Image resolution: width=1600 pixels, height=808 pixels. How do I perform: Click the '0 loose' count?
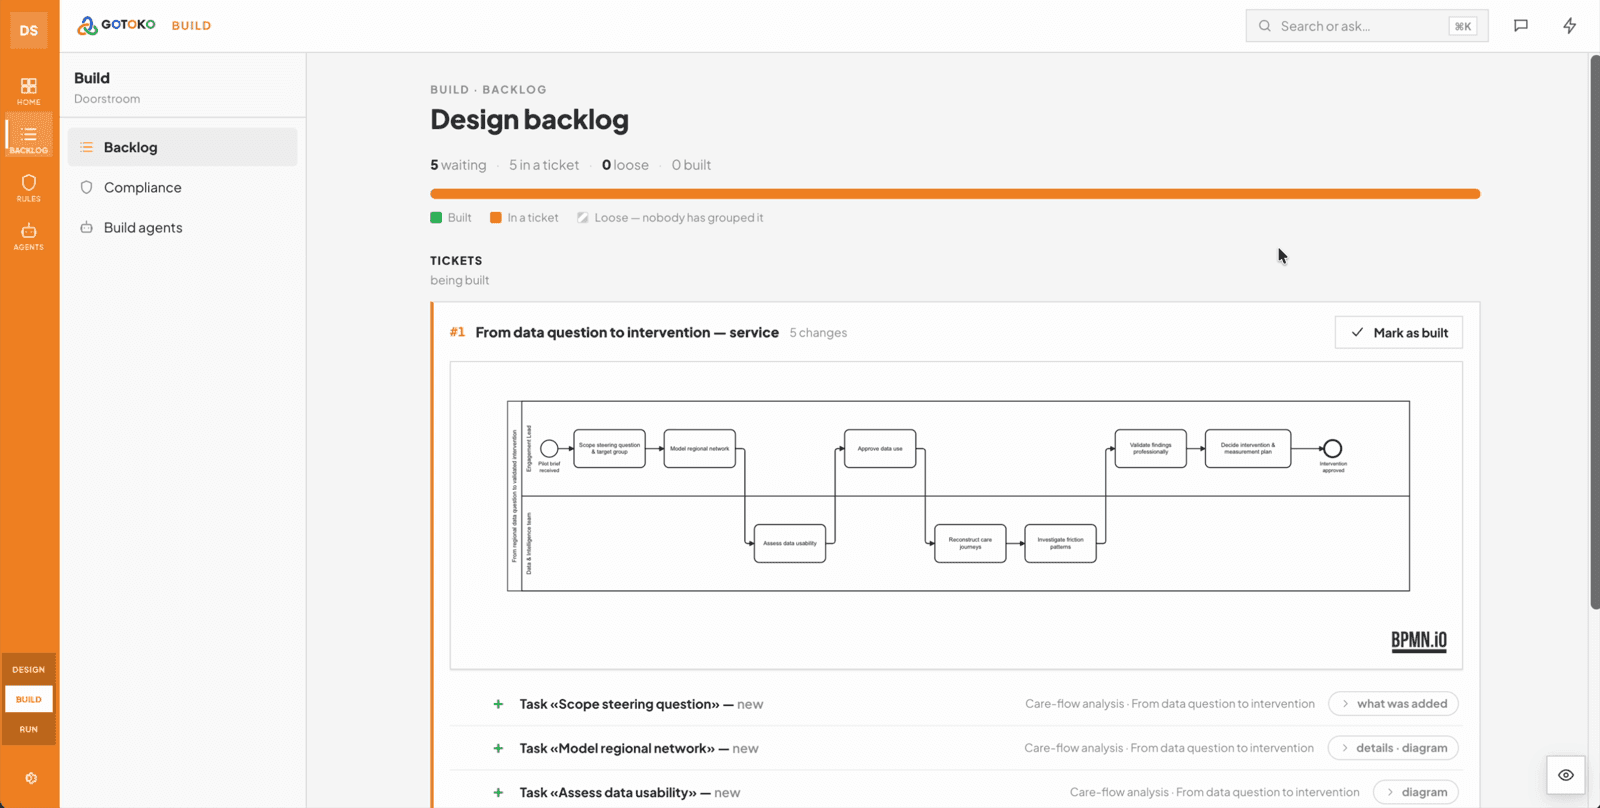click(625, 165)
